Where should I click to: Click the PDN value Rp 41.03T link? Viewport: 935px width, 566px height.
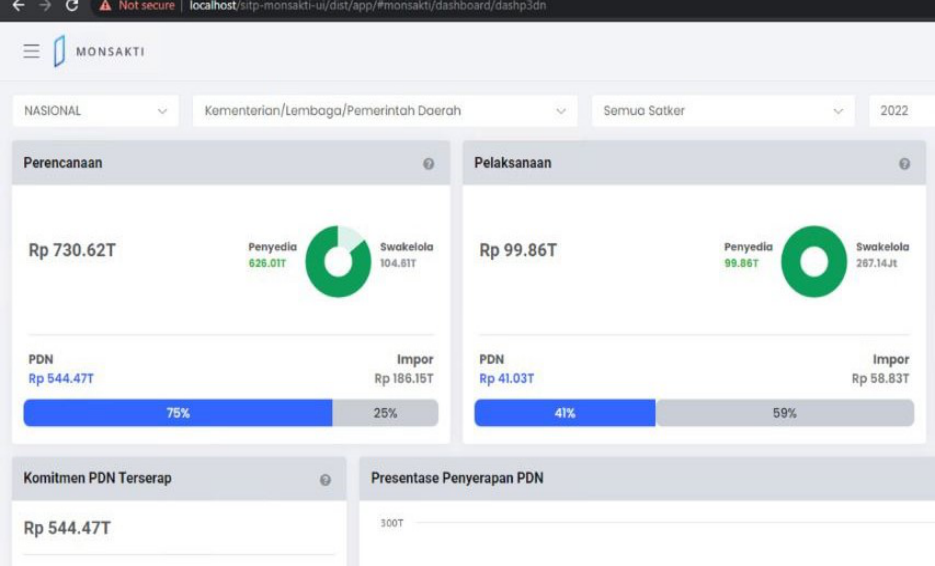tap(507, 379)
